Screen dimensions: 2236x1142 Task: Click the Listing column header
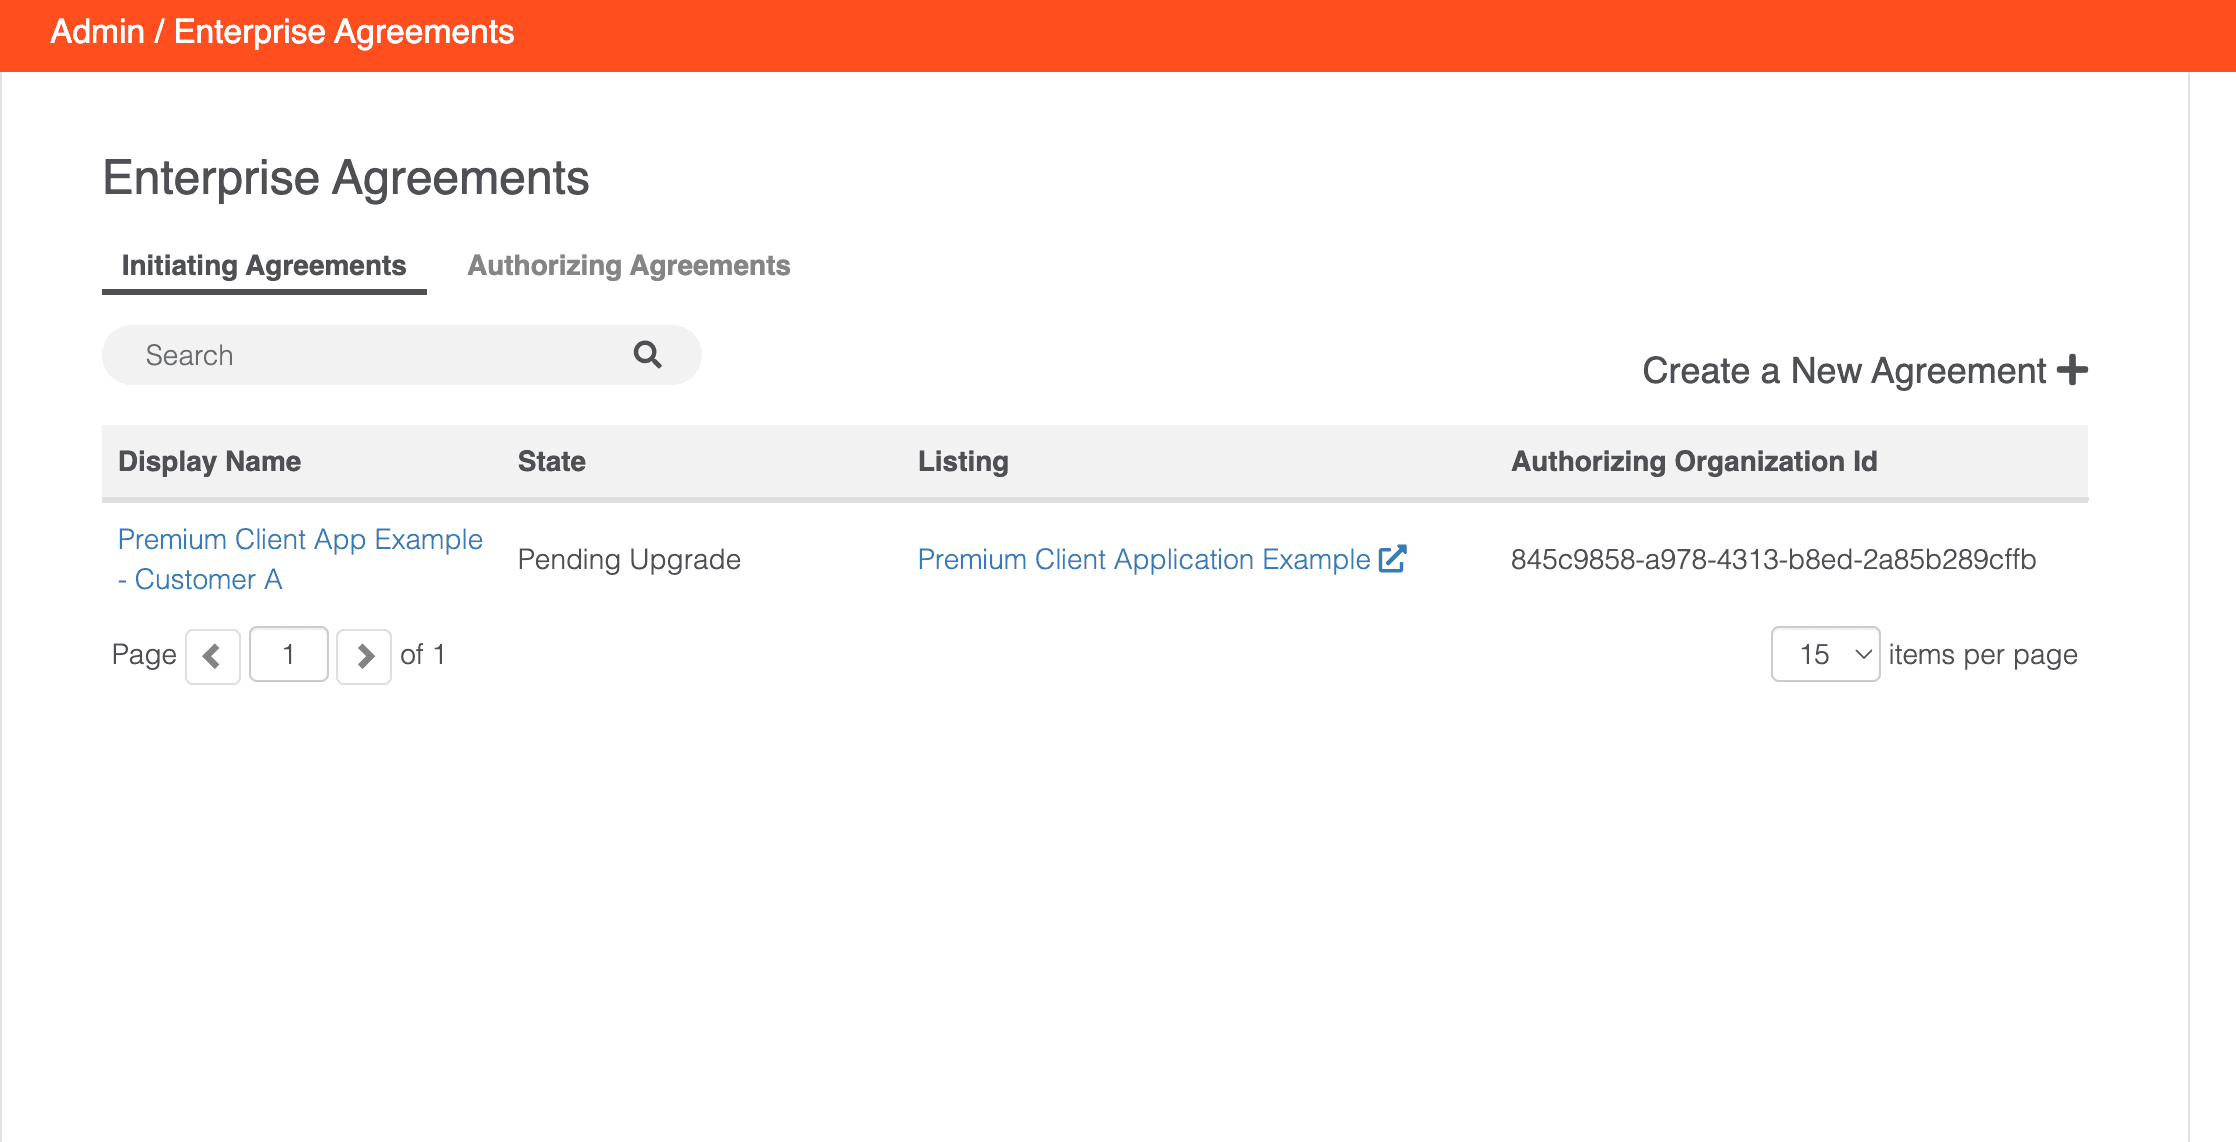(962, 462)
